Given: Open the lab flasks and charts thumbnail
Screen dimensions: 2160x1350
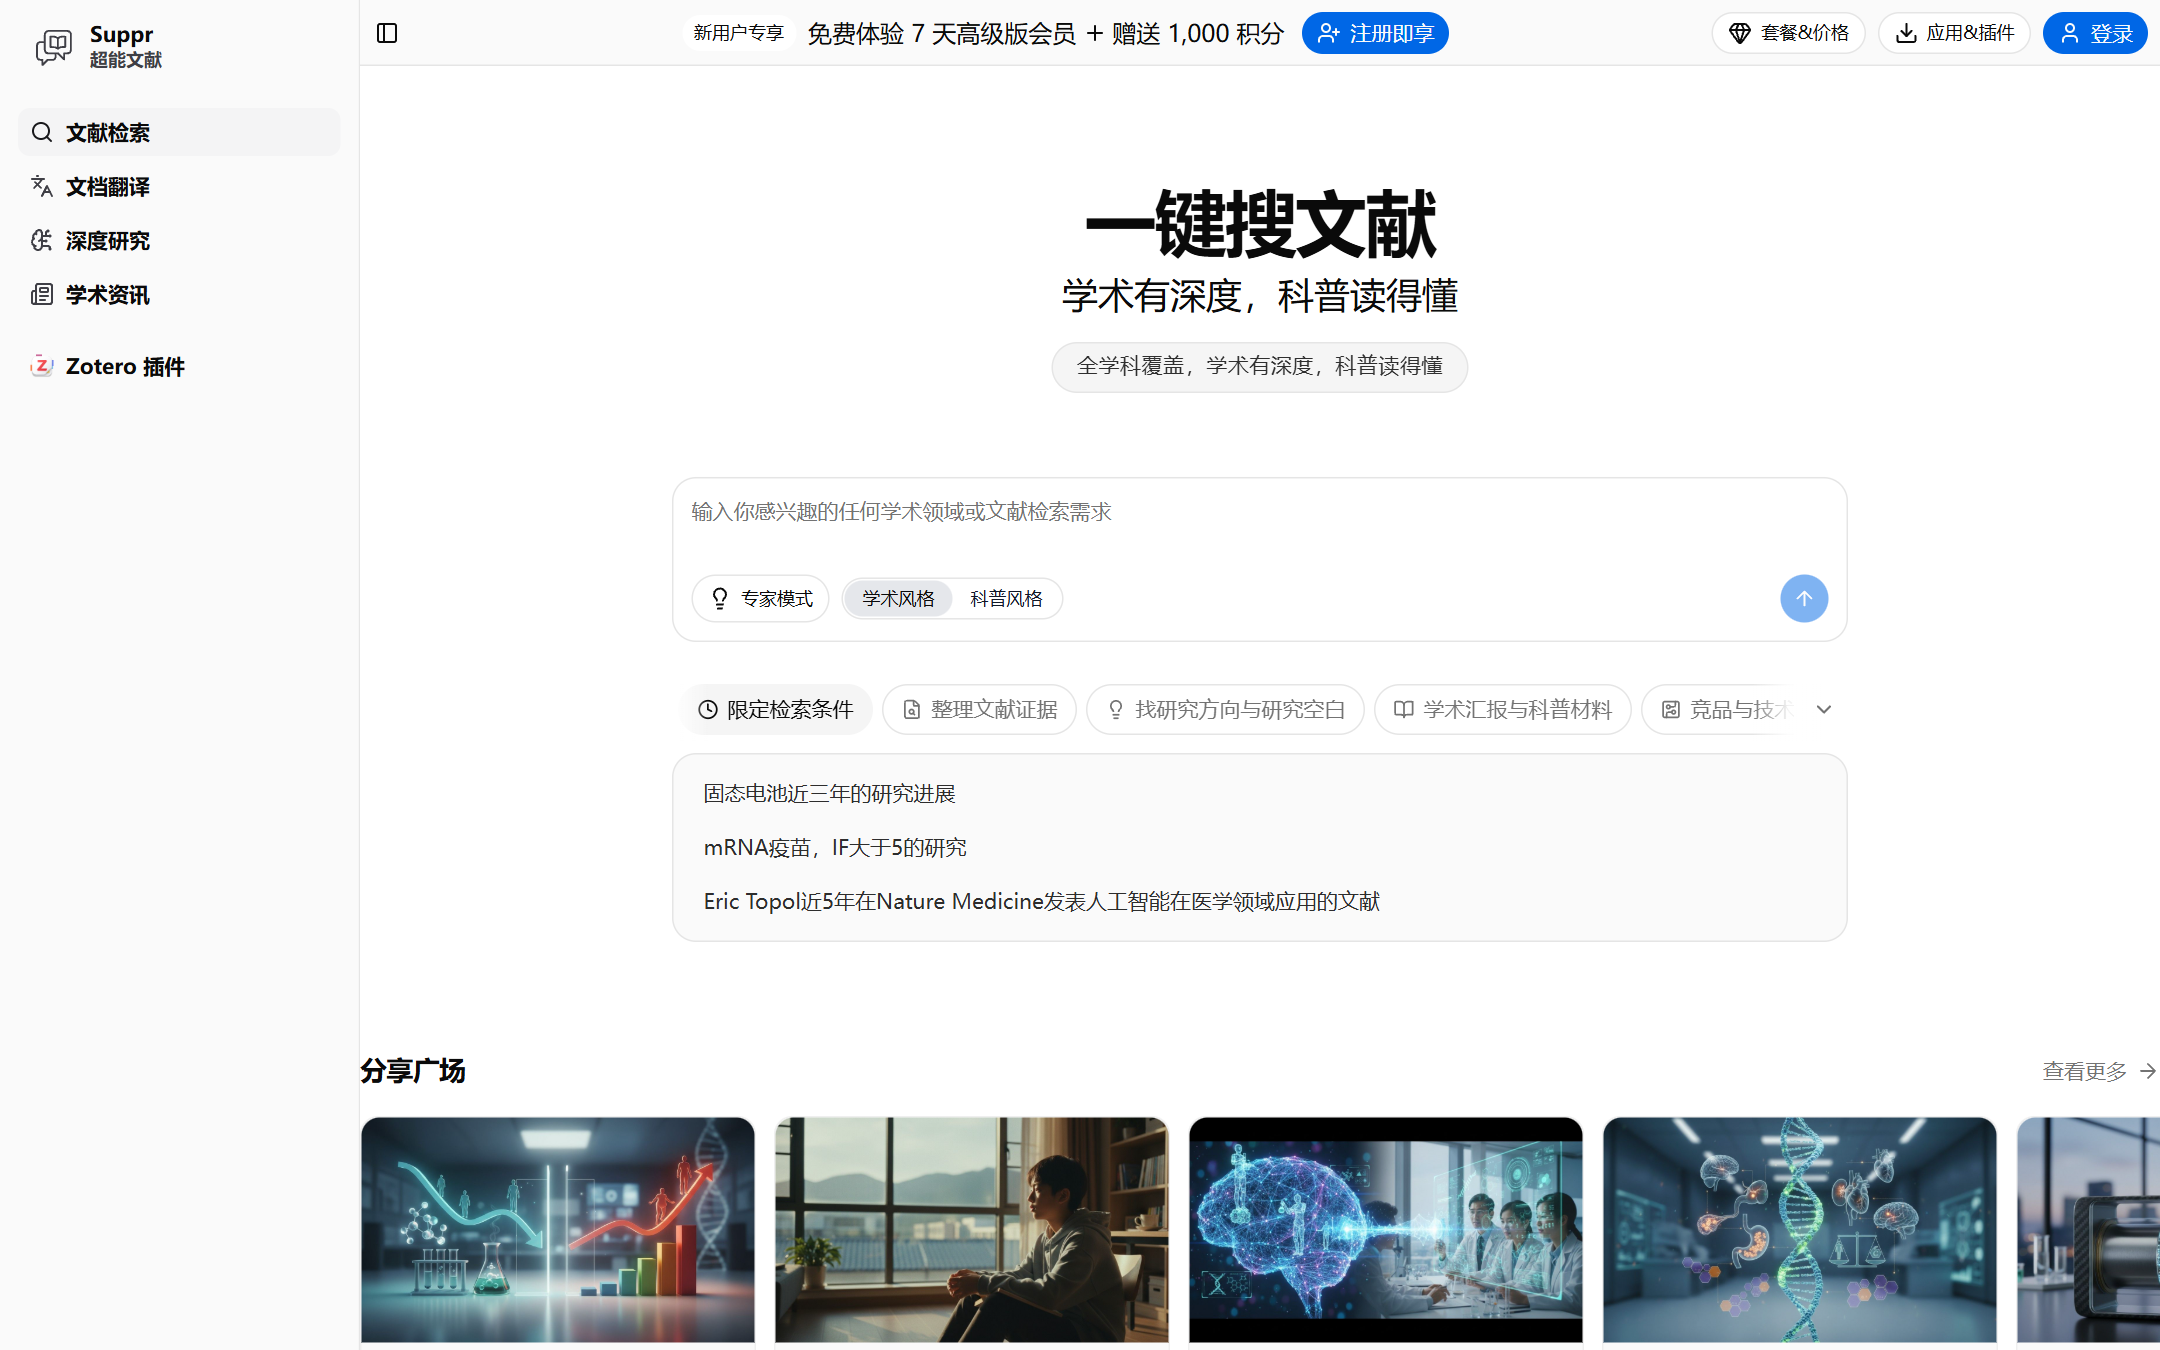Looking at the screenshot, I should (x=558, y=1230).
